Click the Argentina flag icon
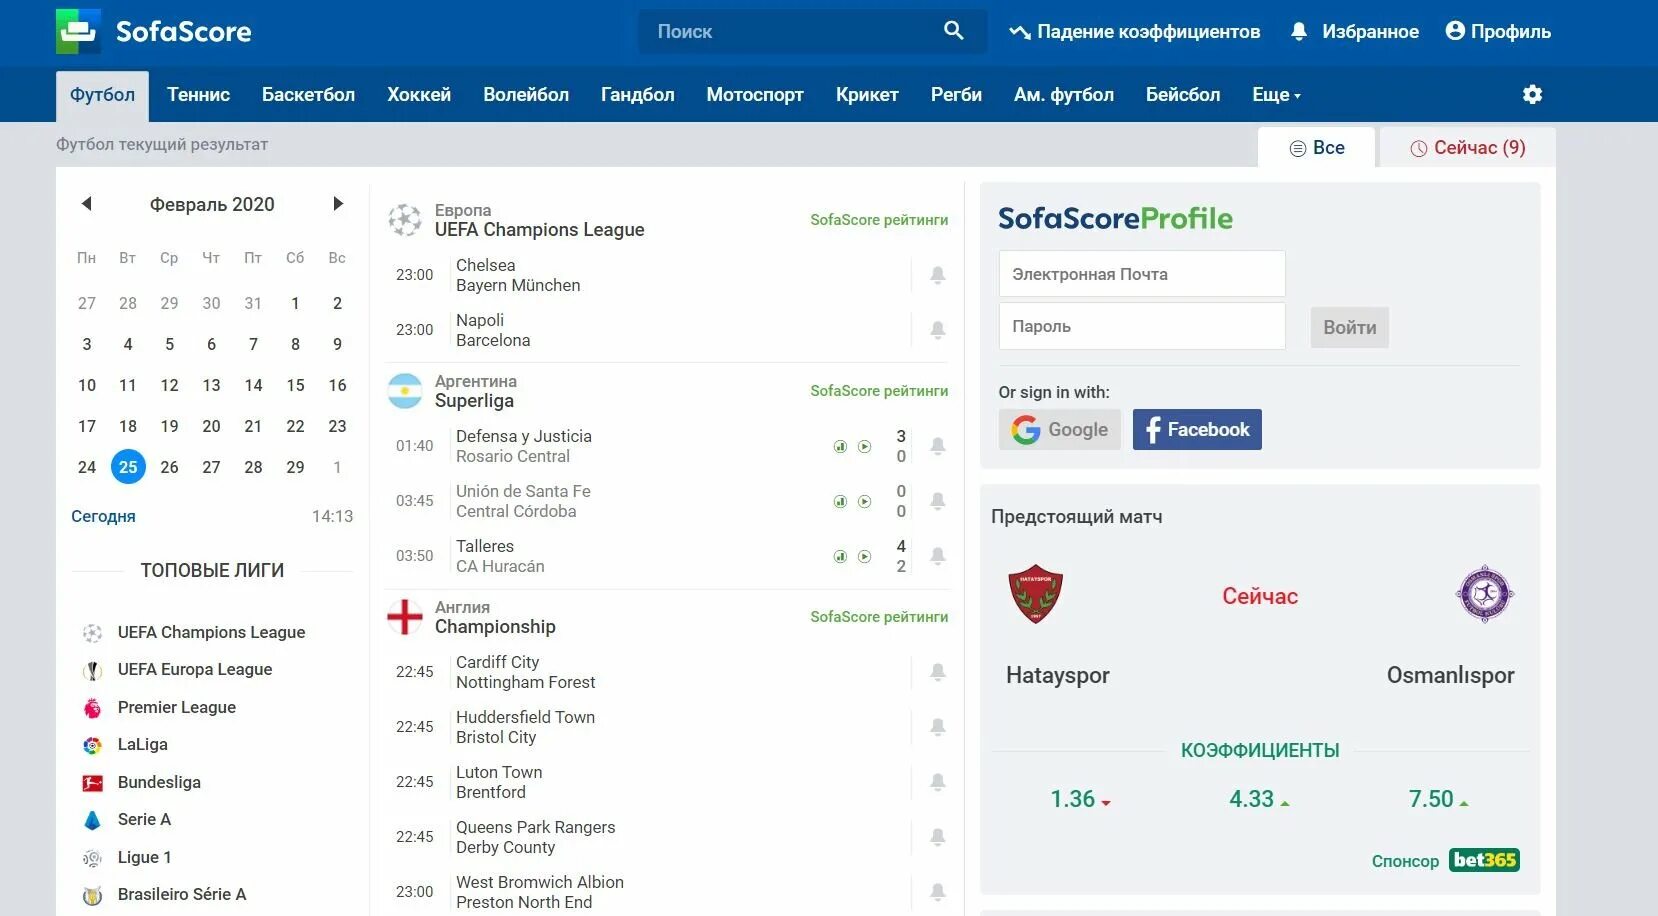The image size is (1658, 916). pyautogui.click(x=405, y=391)
